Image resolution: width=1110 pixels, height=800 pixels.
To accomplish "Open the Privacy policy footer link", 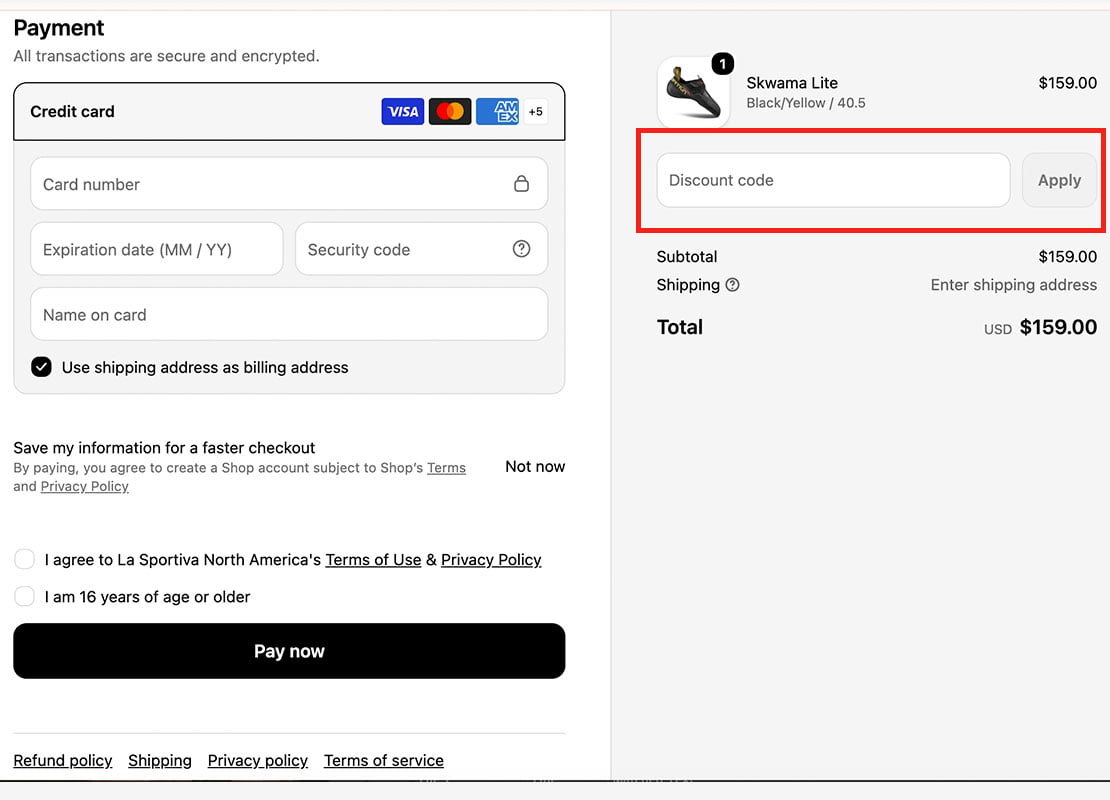I will 258,760.
